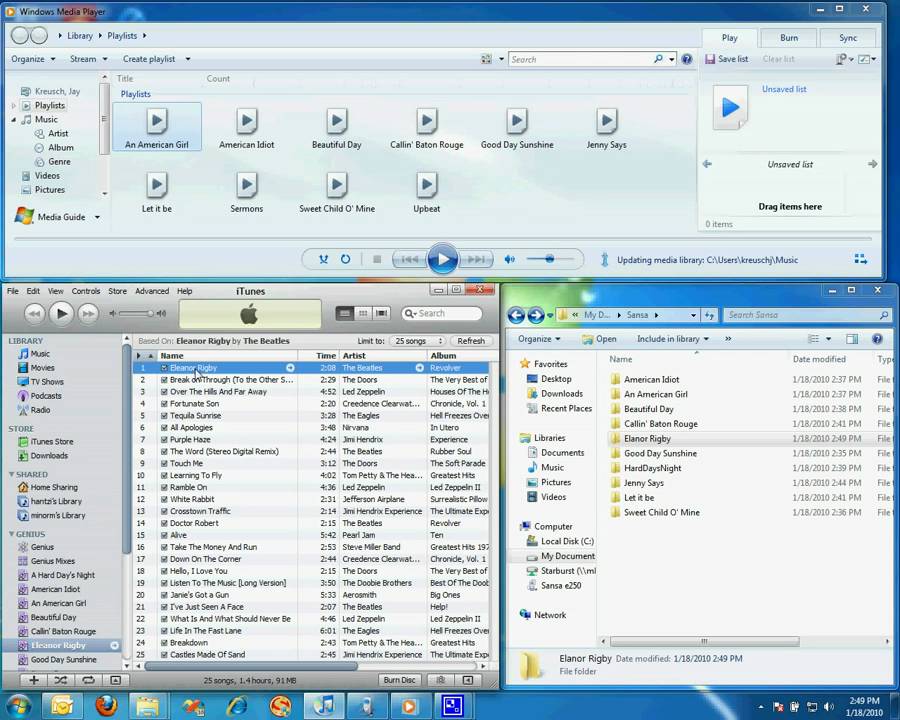Screen dimensions: 900x720
Task: Adjust the Windows Media Player volume slider
Action: [x=550, y=260]
